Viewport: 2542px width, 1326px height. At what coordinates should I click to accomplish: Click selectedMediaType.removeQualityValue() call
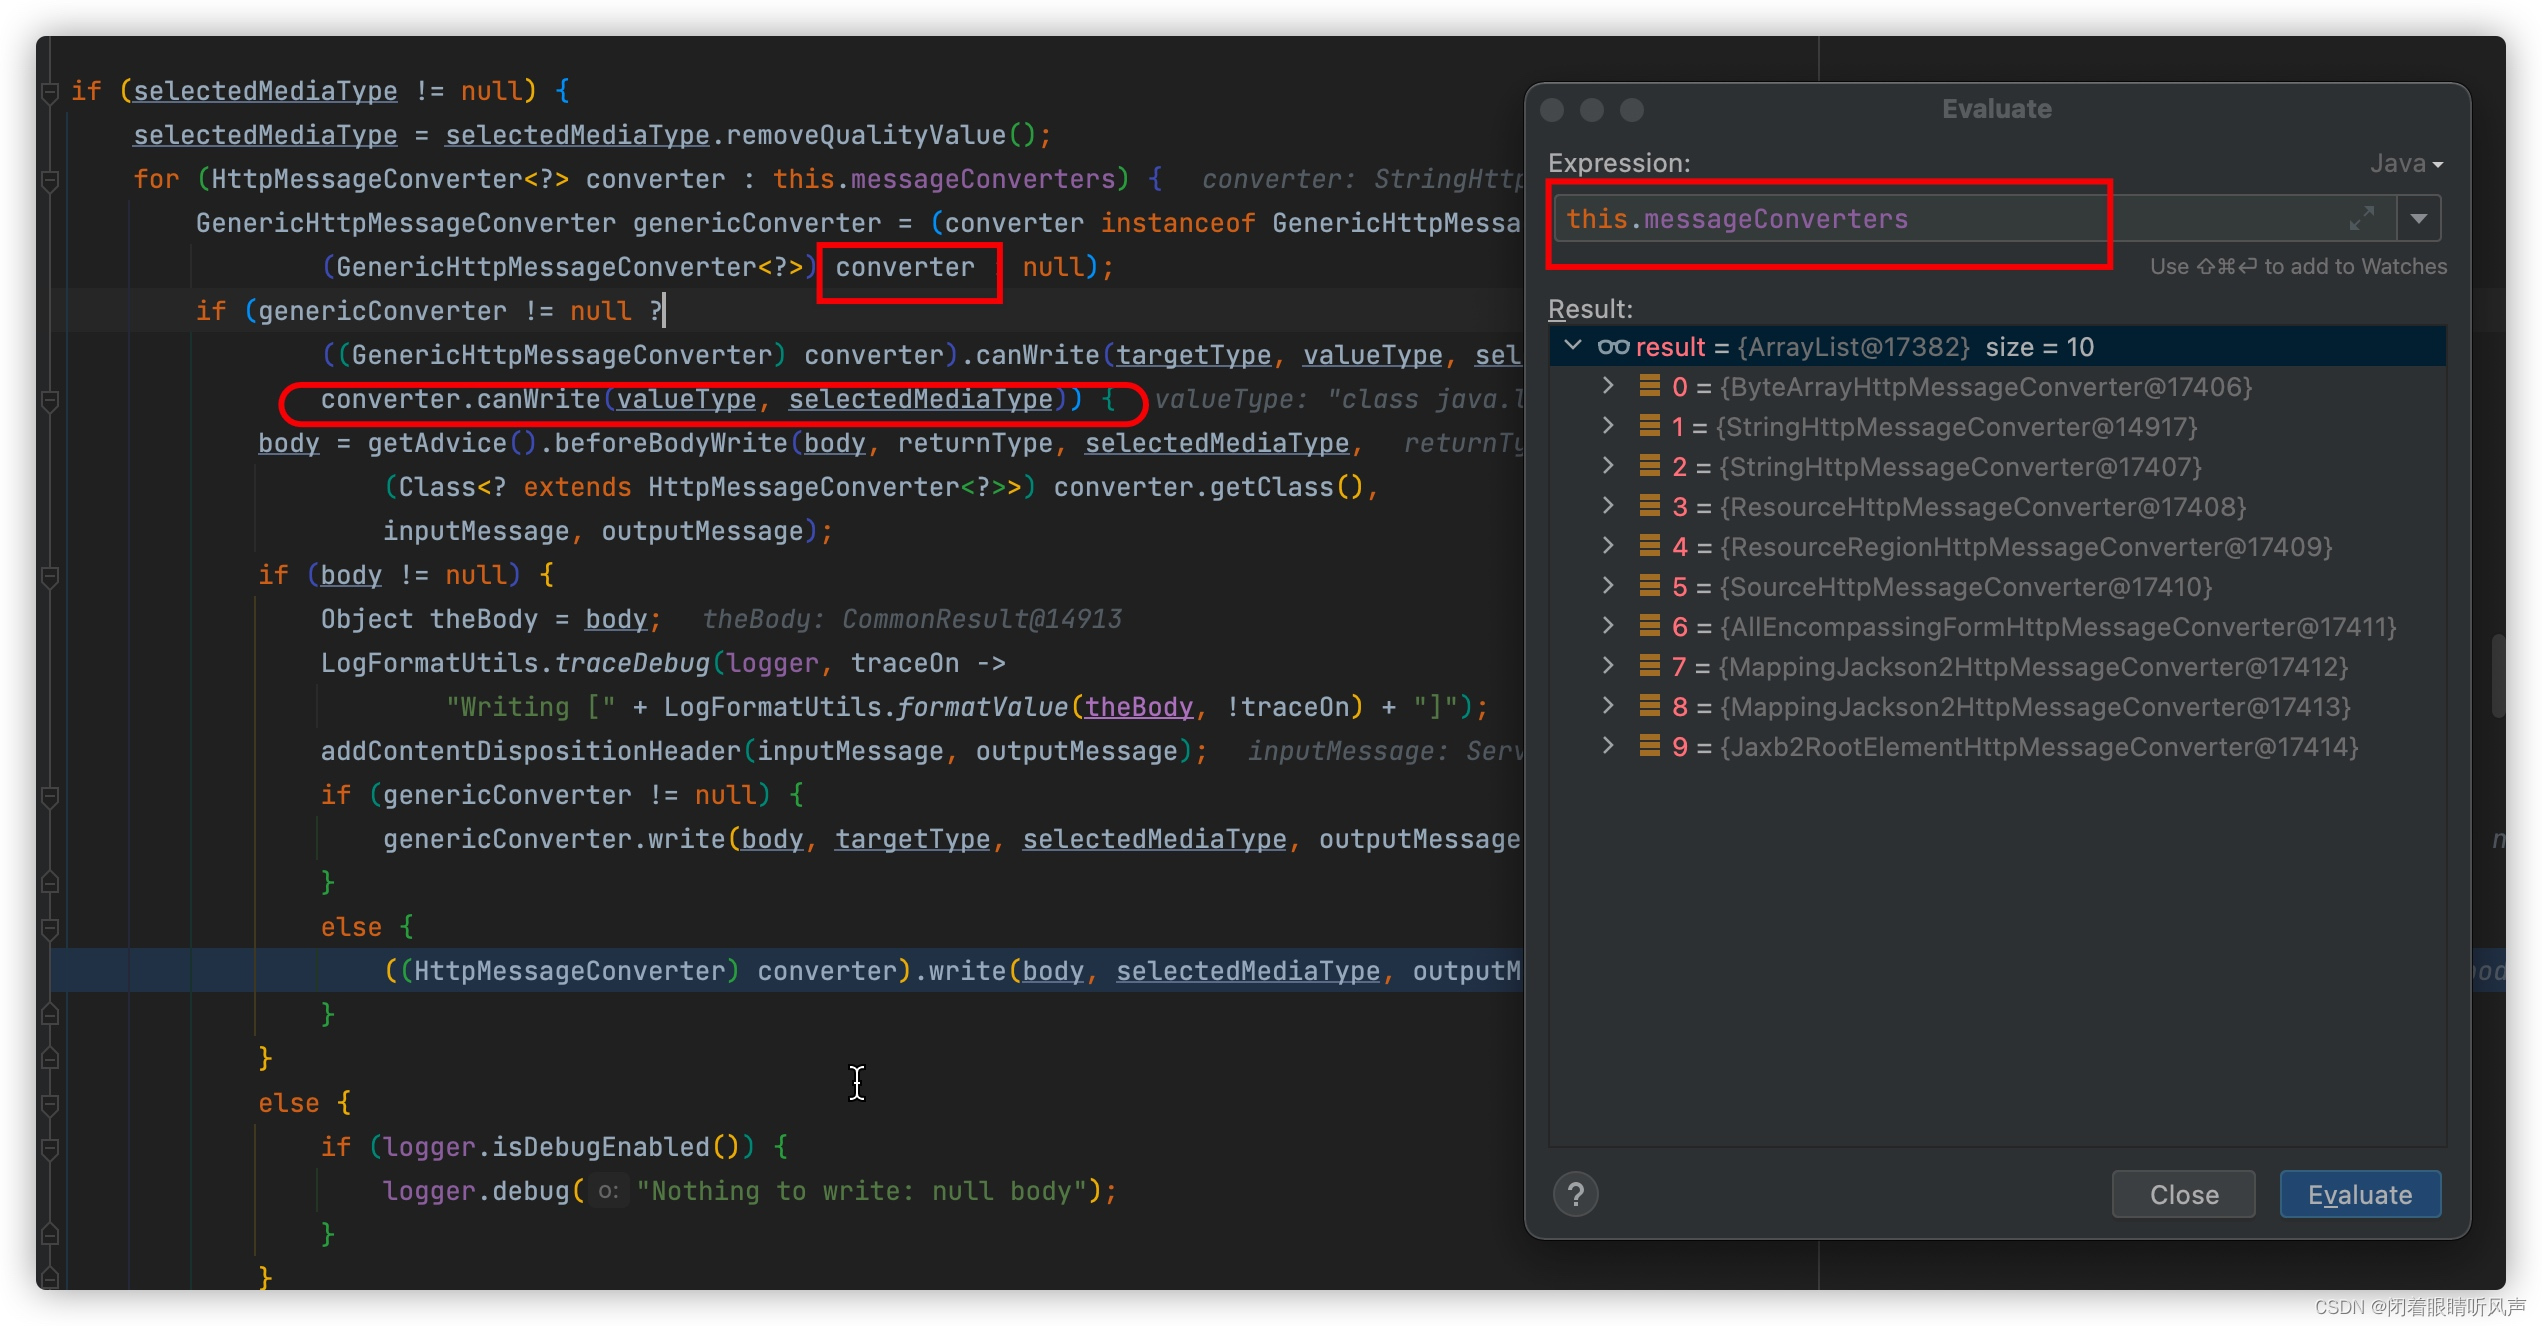point(748,135)
